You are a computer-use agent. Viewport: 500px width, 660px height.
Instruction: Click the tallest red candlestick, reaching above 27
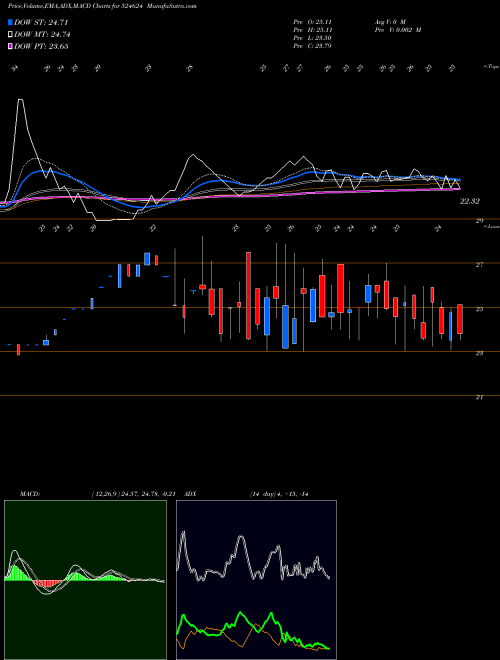[248, 295]
